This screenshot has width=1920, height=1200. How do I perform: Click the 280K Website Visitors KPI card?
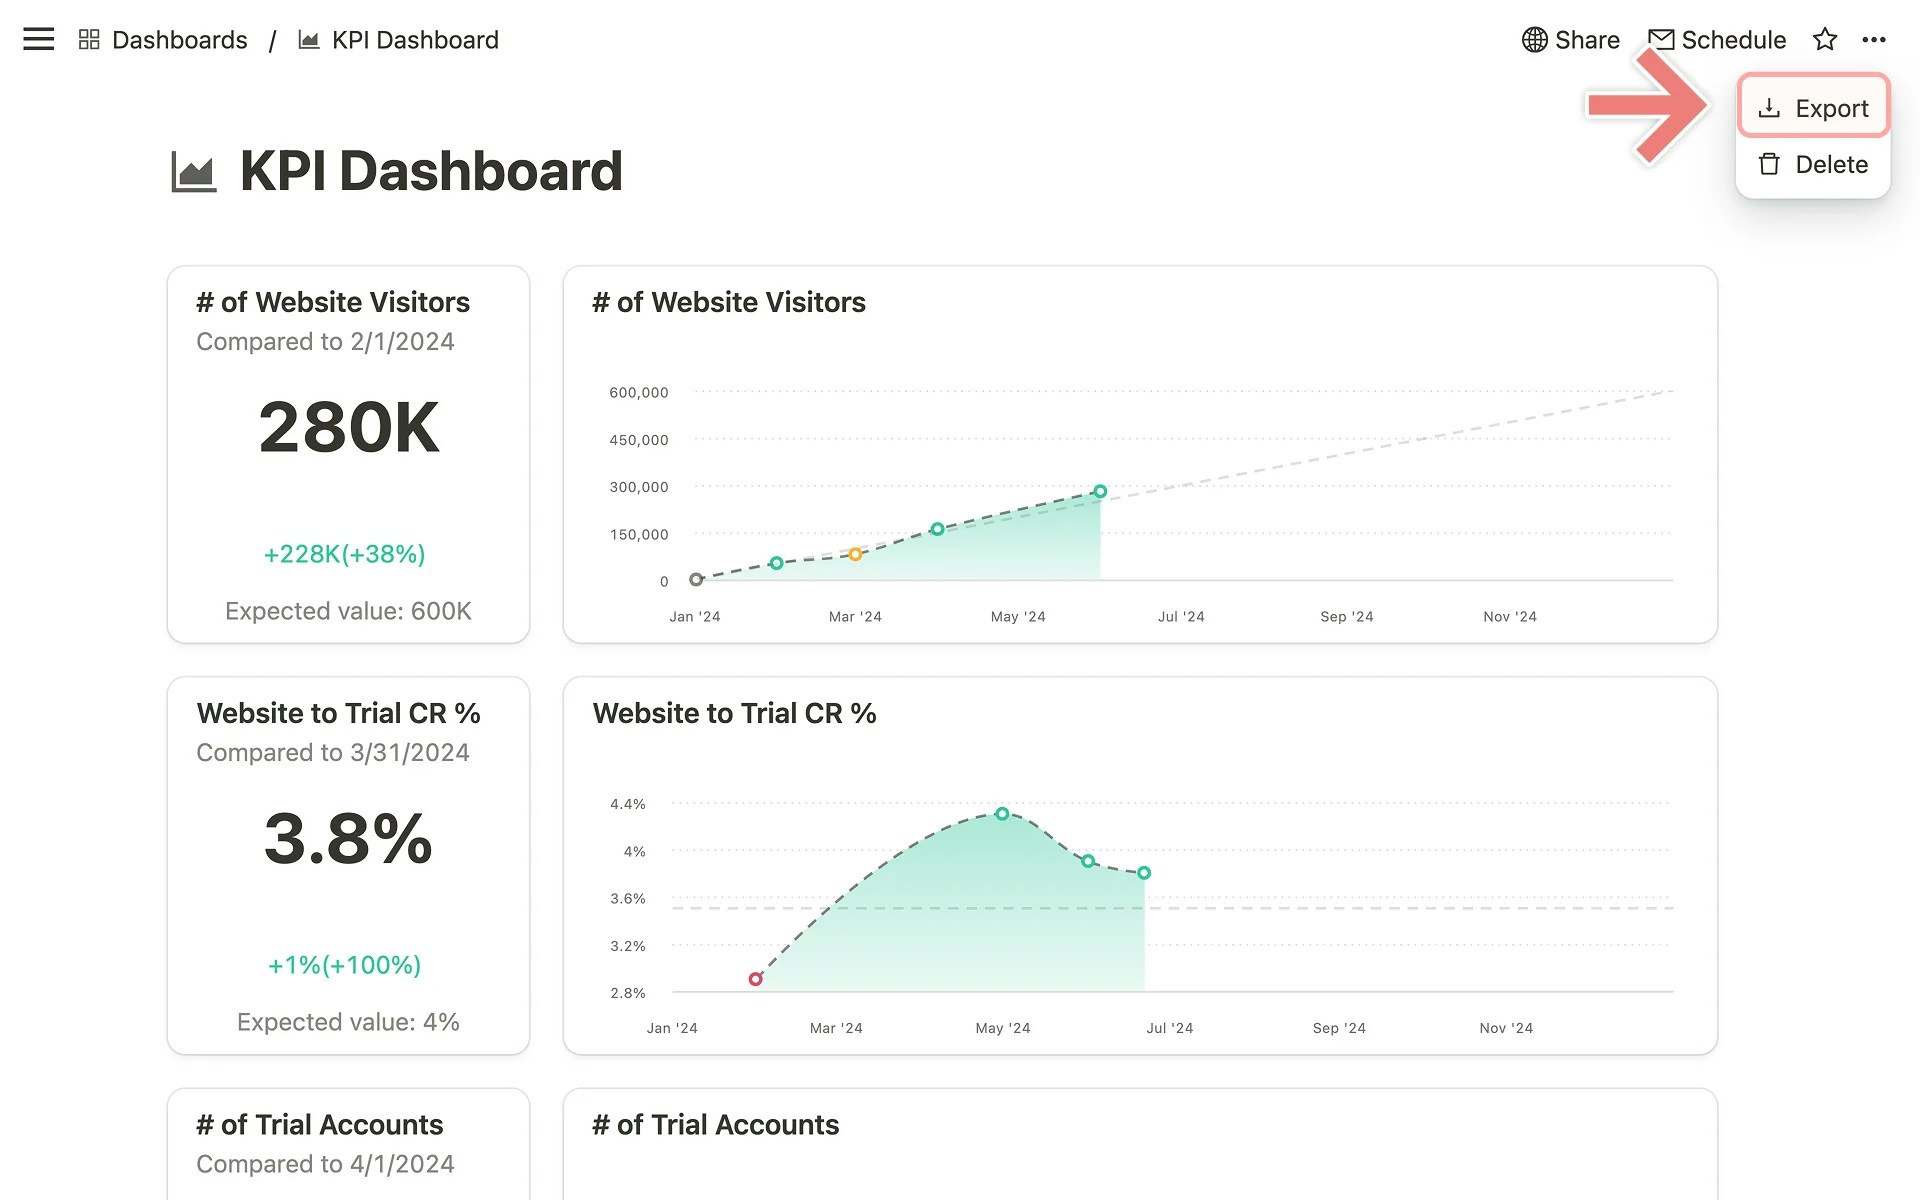tap(348, 456)
